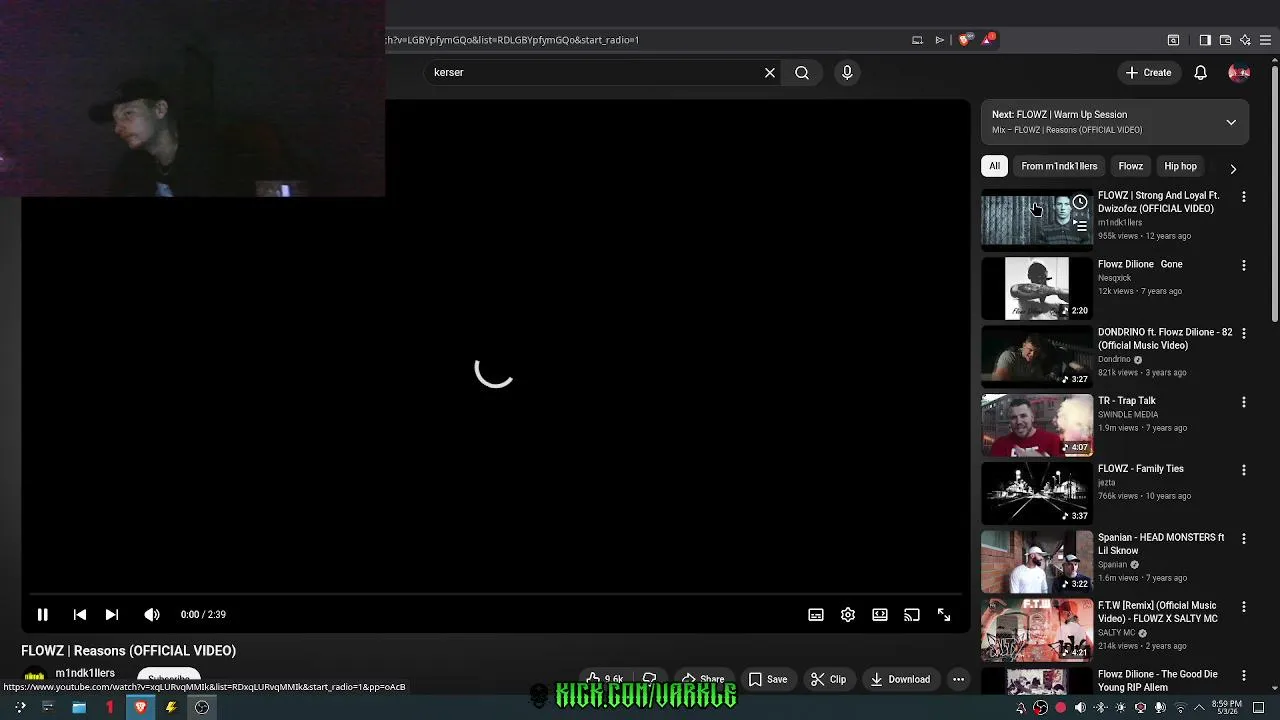
Task: Toggle the Brave sidebar panel
Action: click(x=1205, y=40)
